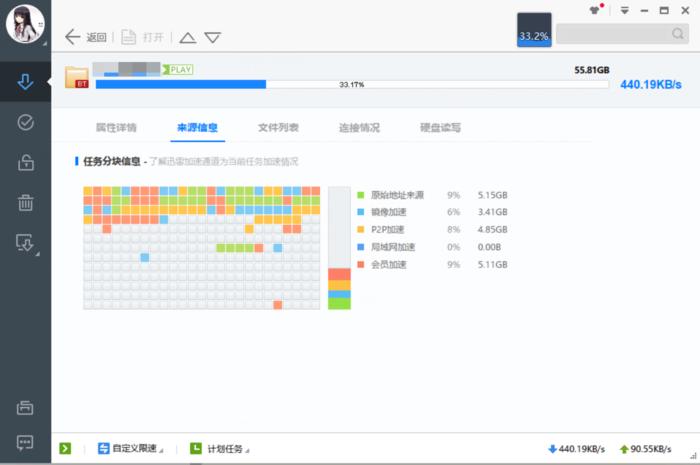The height and width of the screenshot is (465, 700).
Task: Click the orange 会员加速 legend swatch
Action: tap(361, 264)
